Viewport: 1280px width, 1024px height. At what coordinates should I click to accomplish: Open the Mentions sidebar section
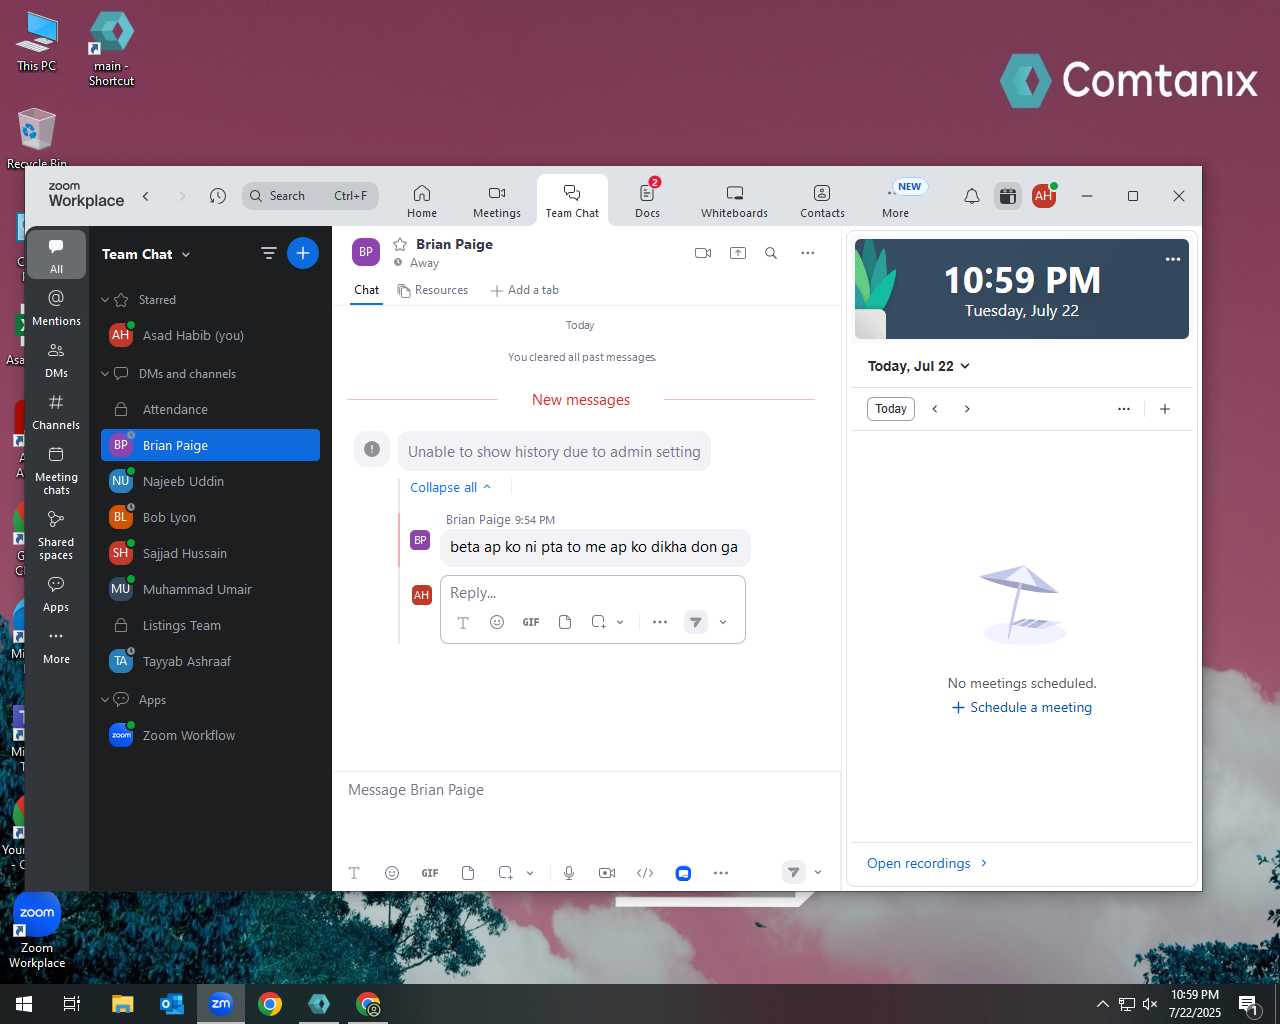[x=56, y=307]
